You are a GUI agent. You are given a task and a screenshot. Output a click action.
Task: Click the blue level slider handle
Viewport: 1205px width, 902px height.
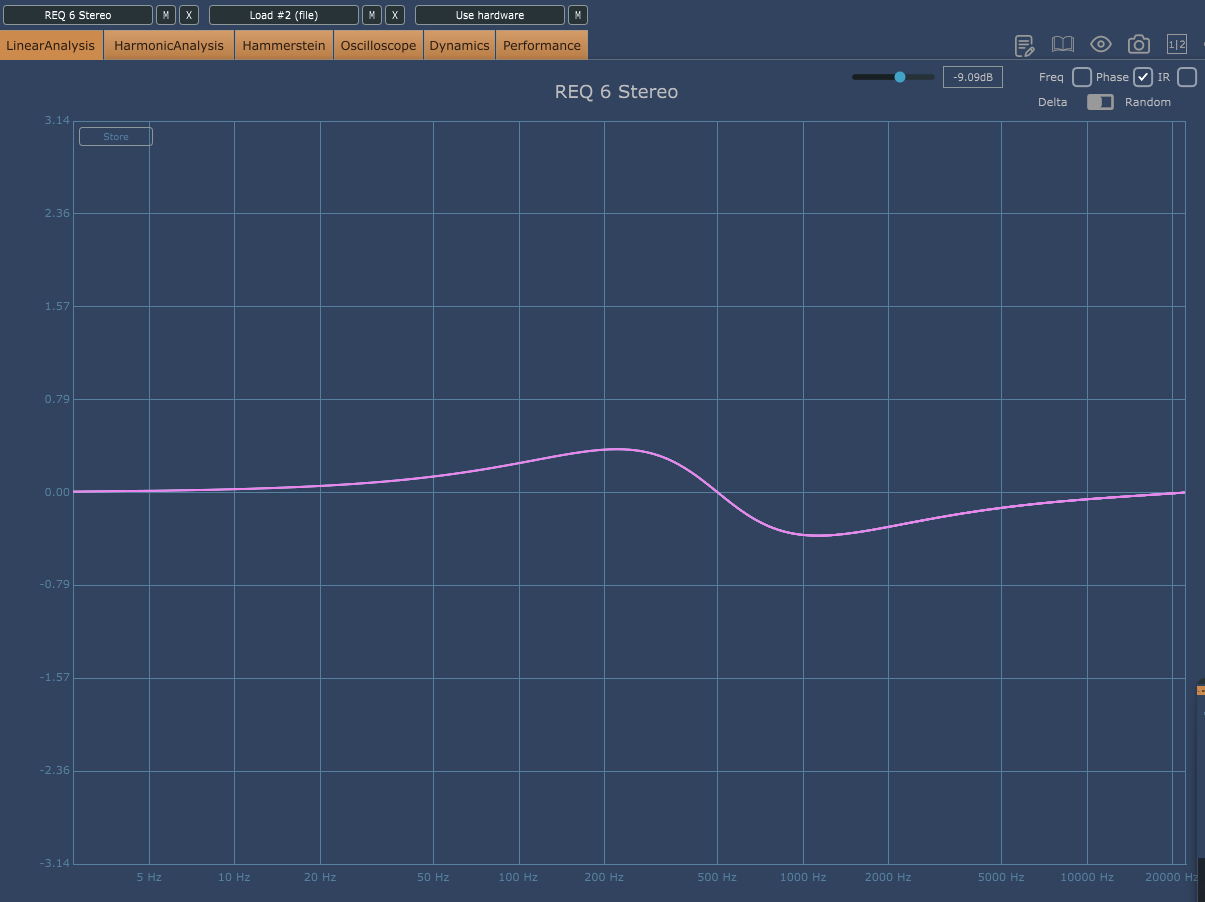pos(900,77)
